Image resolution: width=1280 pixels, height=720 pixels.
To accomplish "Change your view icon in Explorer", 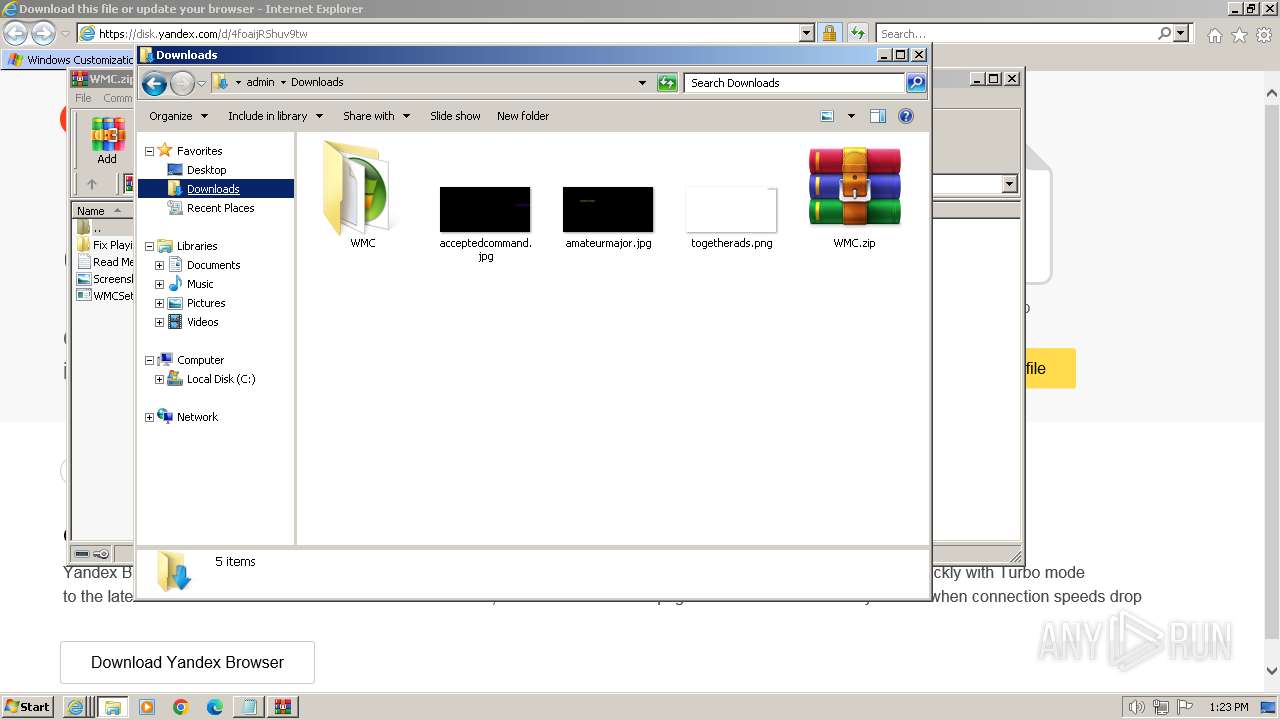I will pyautogui.click(x=827, y=116).
